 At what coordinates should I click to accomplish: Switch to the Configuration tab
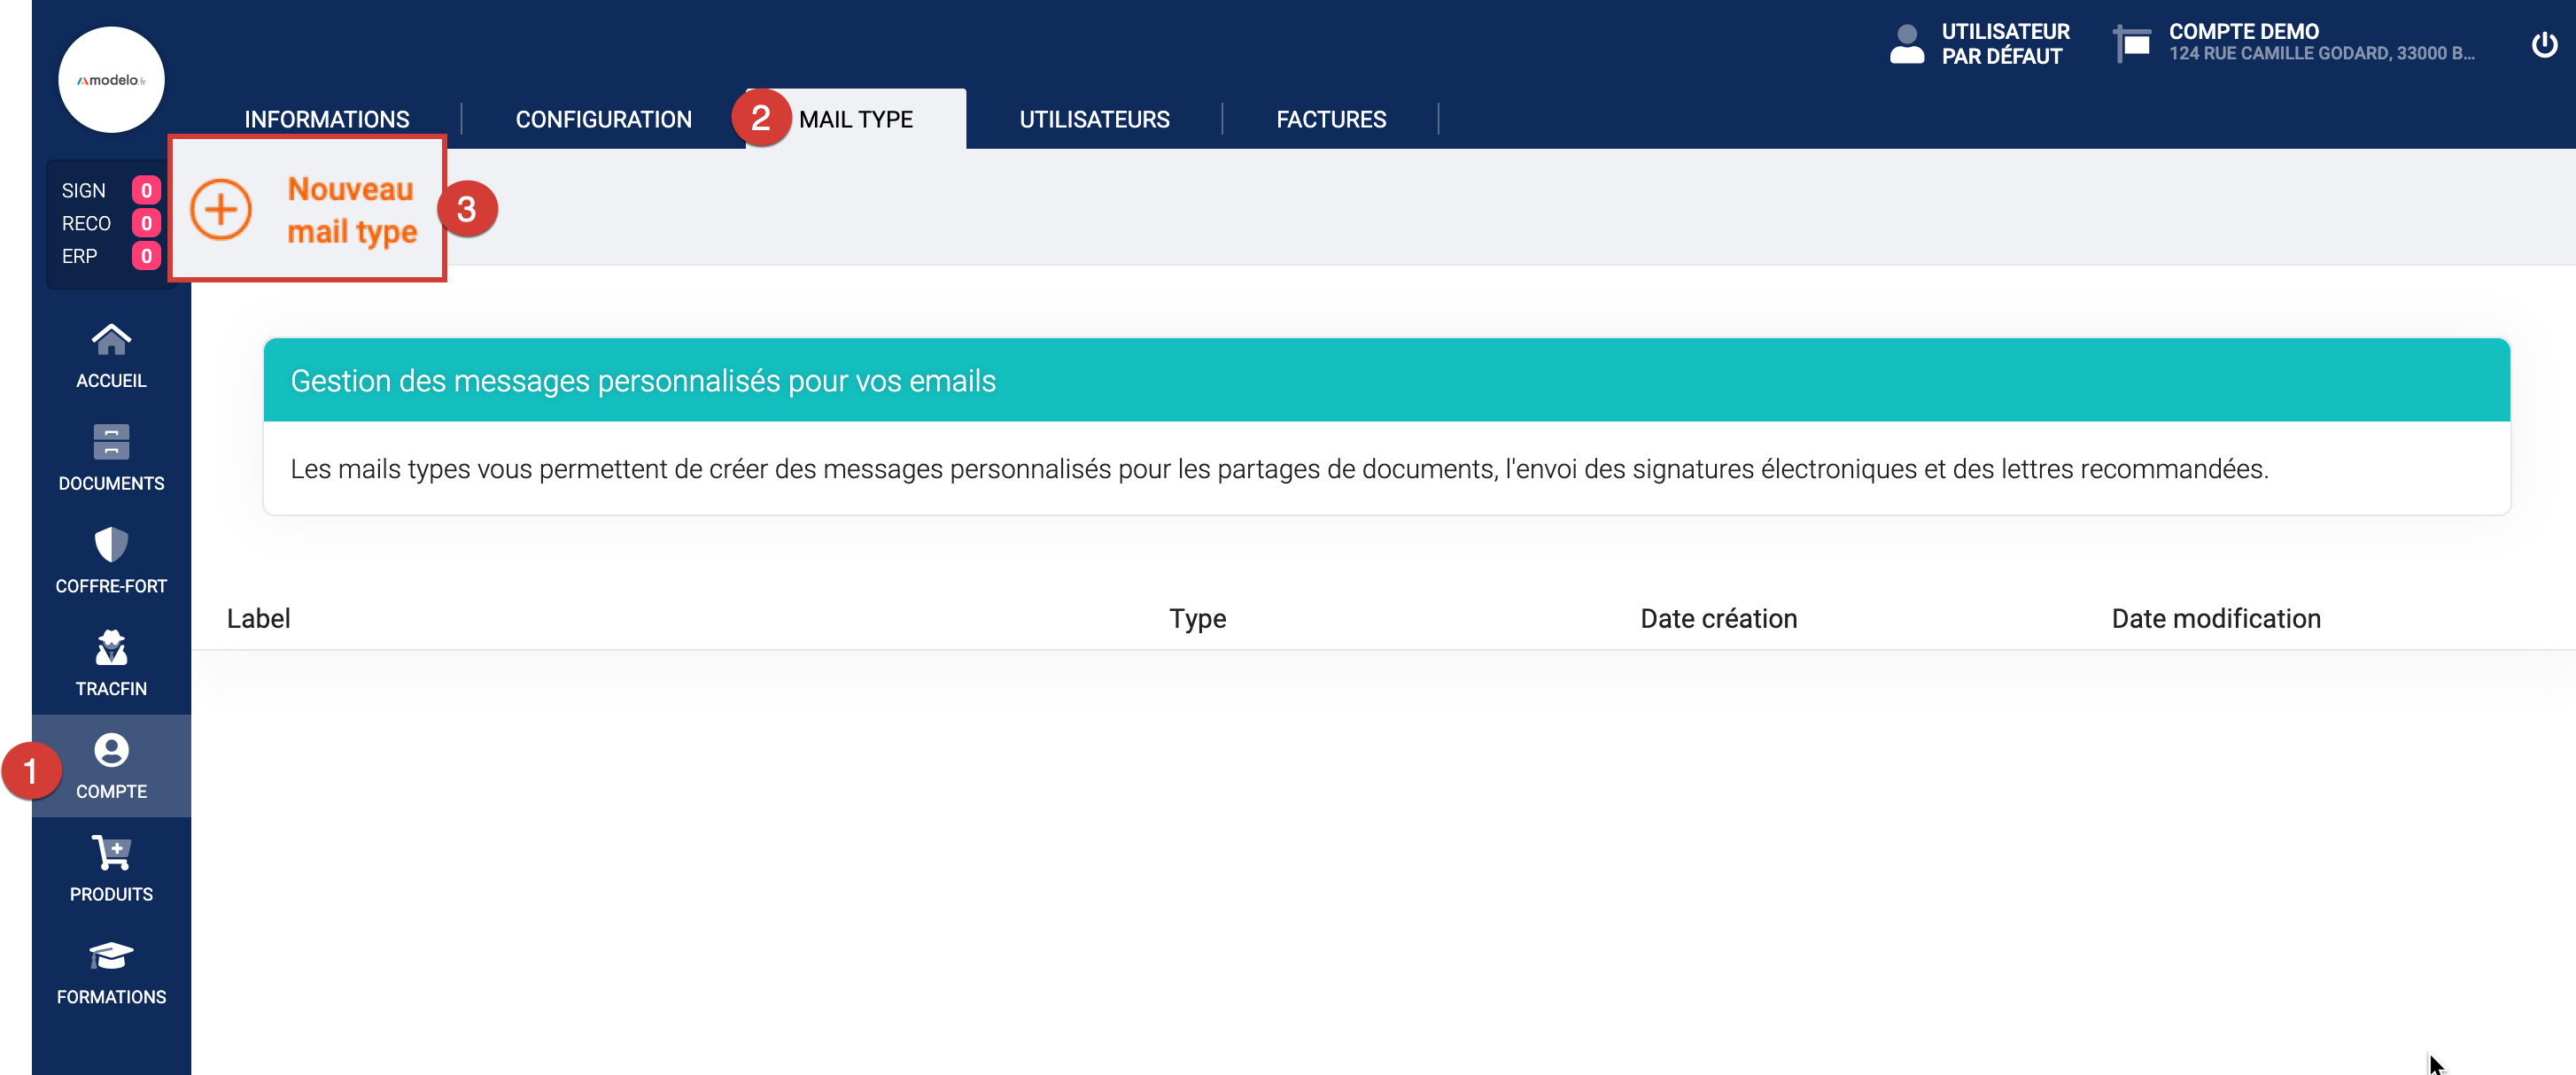603,119
